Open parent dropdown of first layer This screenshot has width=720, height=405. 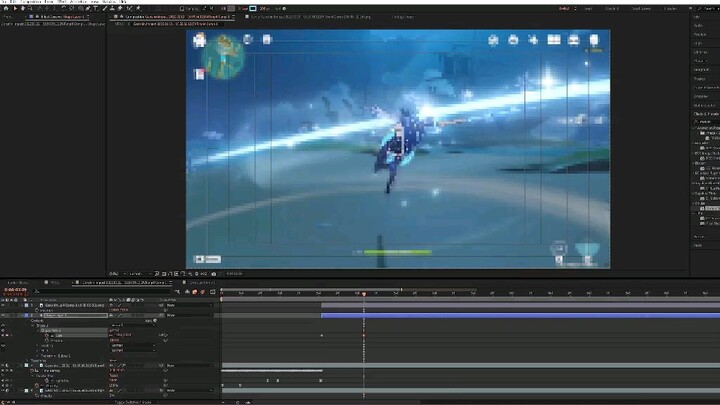(x=190, y=305)
